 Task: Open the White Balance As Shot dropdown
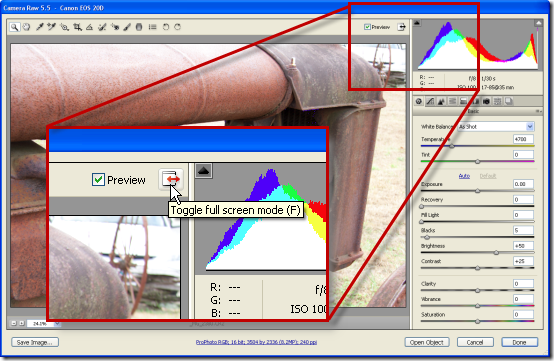[496, 126]
